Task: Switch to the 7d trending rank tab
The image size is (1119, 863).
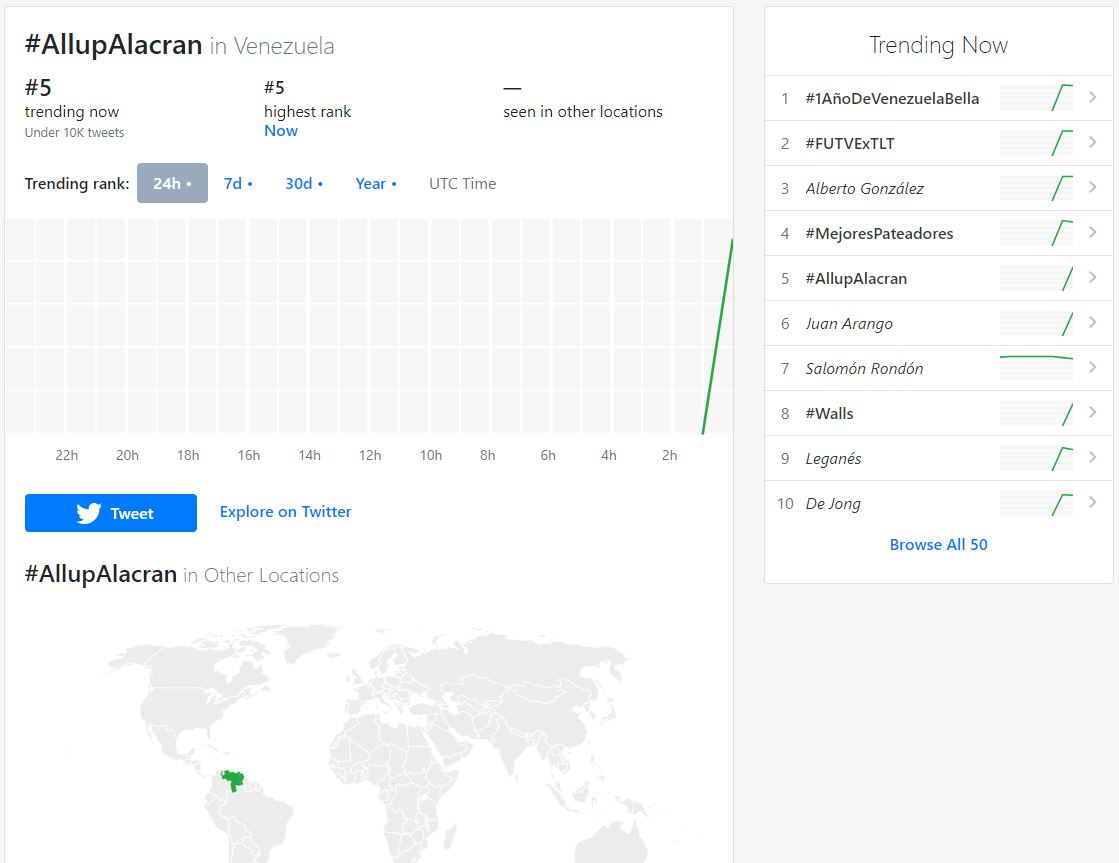Action: click(x=238, y=183)
